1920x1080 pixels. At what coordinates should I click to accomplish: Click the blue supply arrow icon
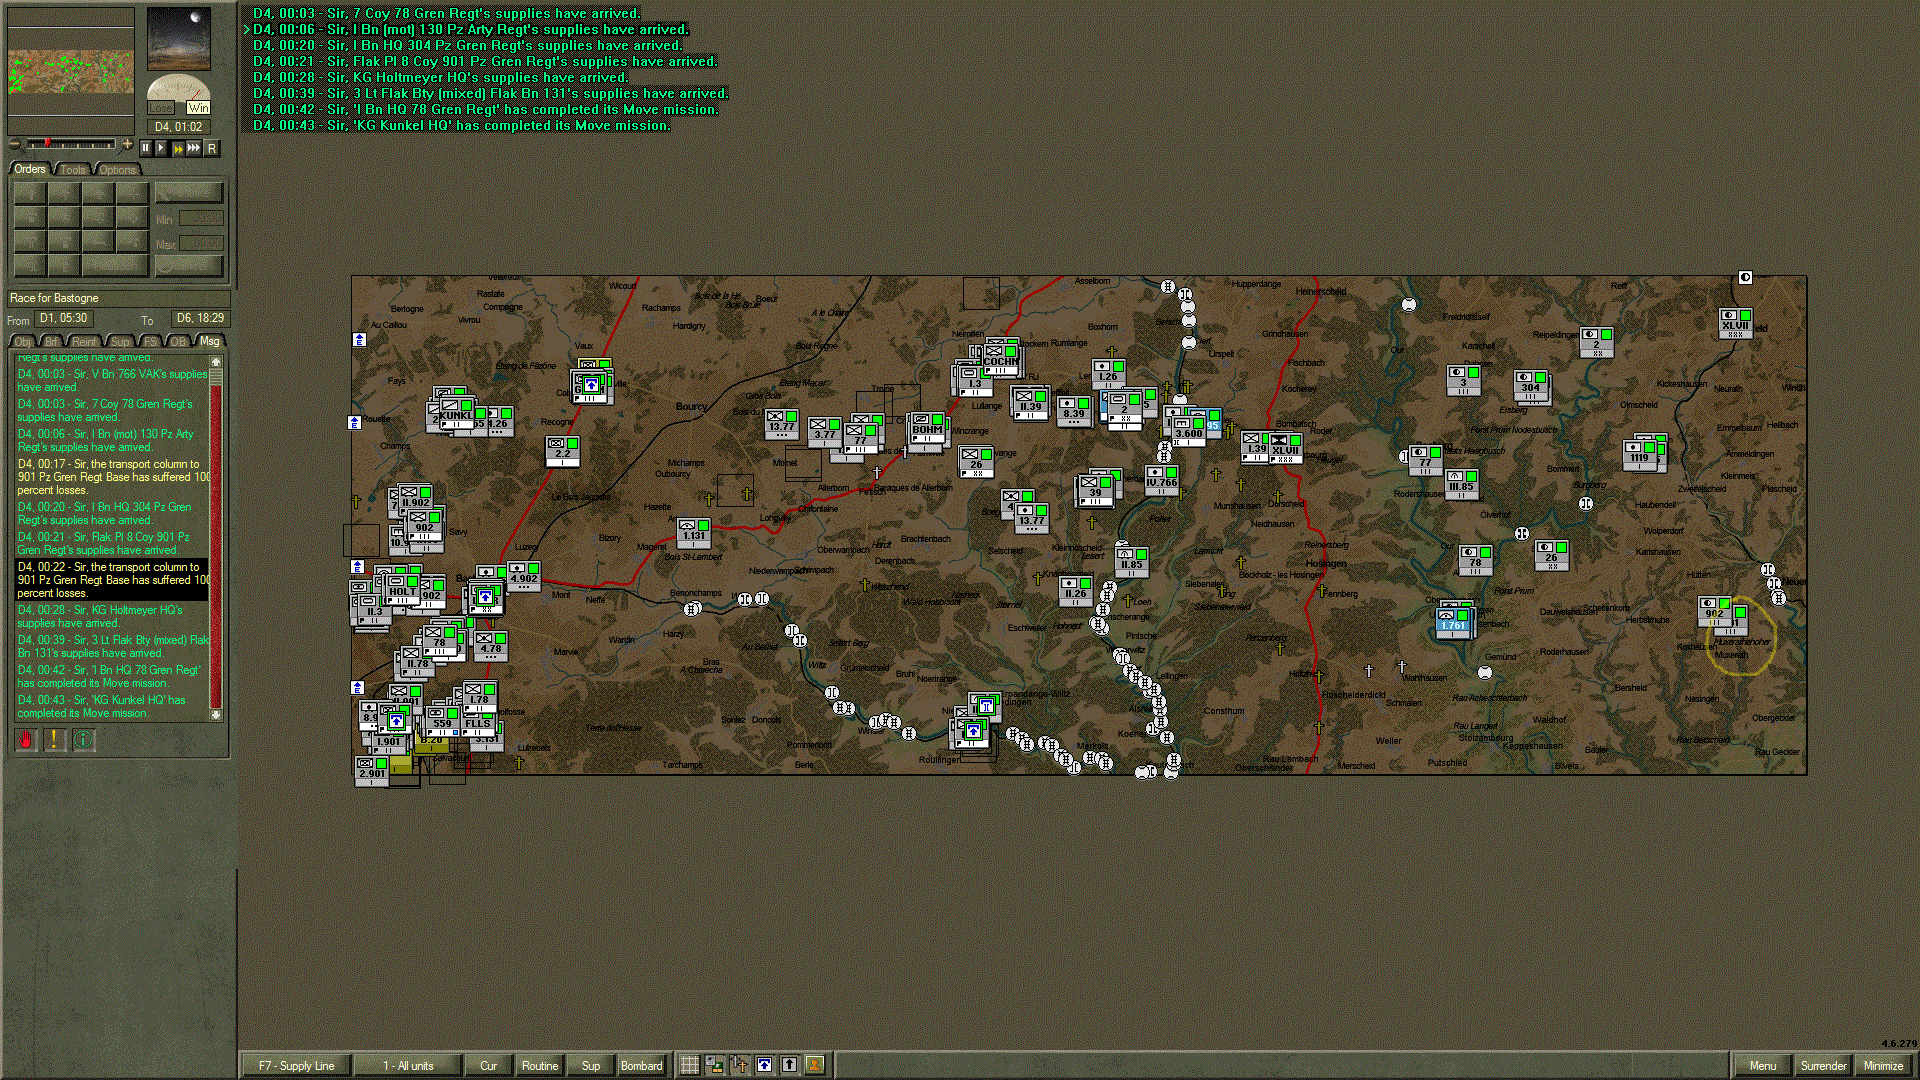765,1065
